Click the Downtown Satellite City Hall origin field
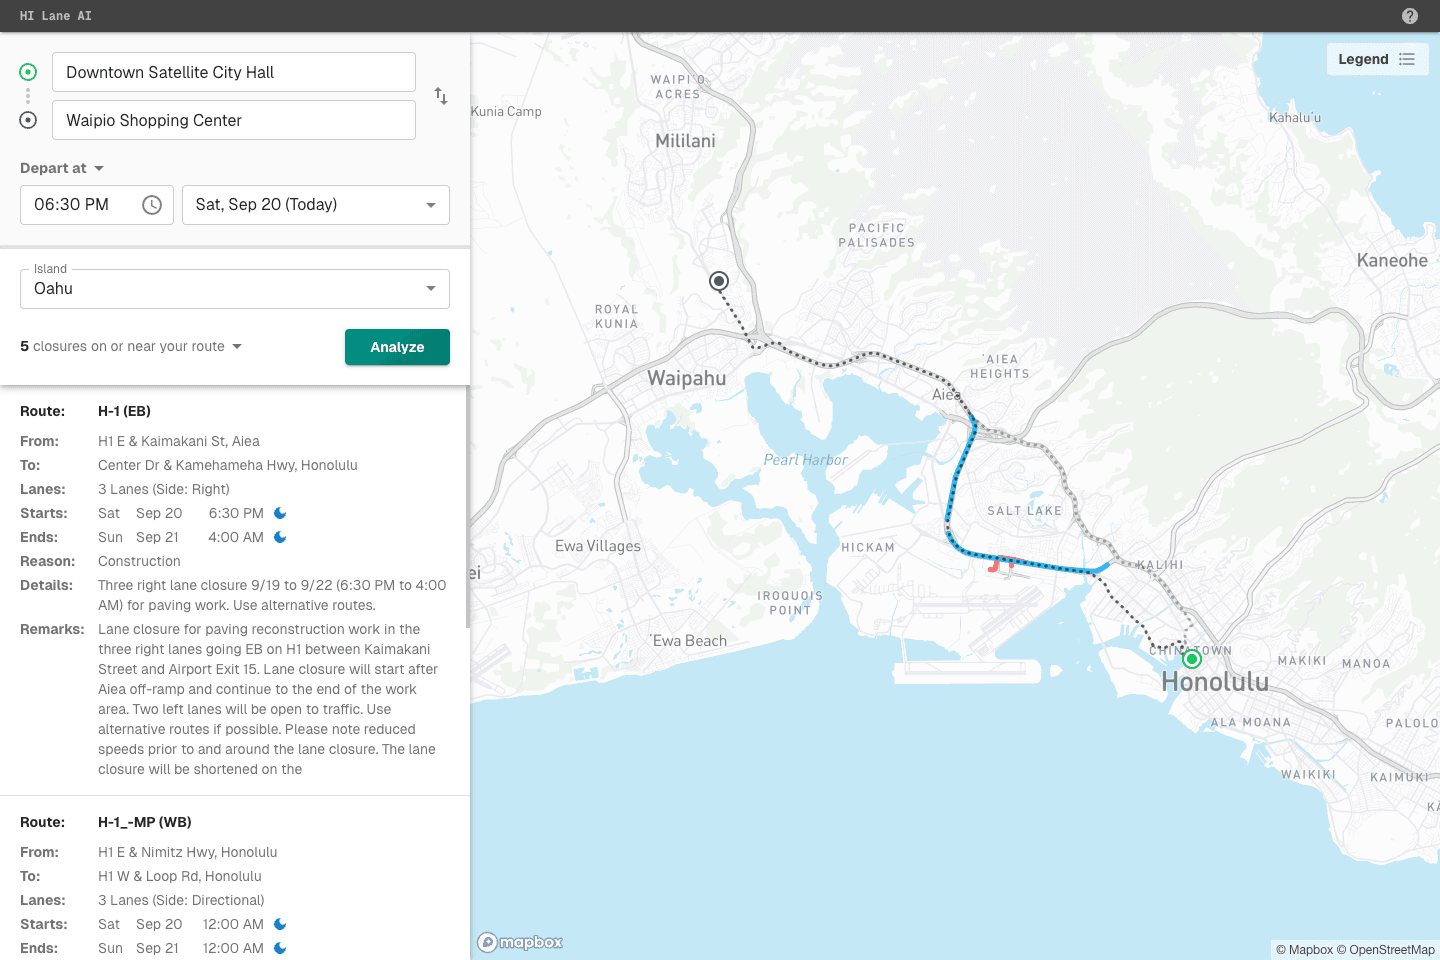 coord(234,72)
